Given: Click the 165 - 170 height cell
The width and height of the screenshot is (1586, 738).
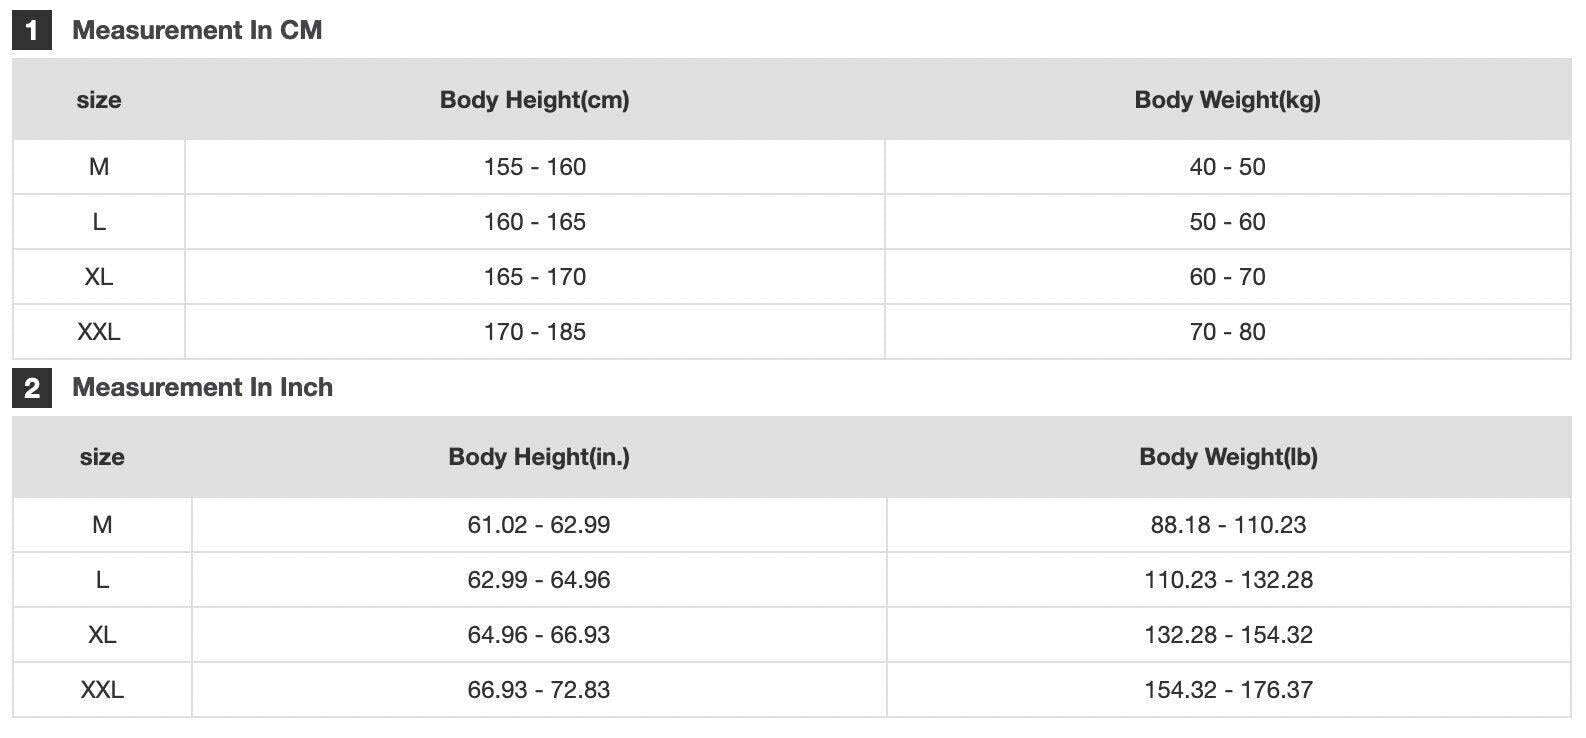Looking at the screenshot, I should [534, 277].
